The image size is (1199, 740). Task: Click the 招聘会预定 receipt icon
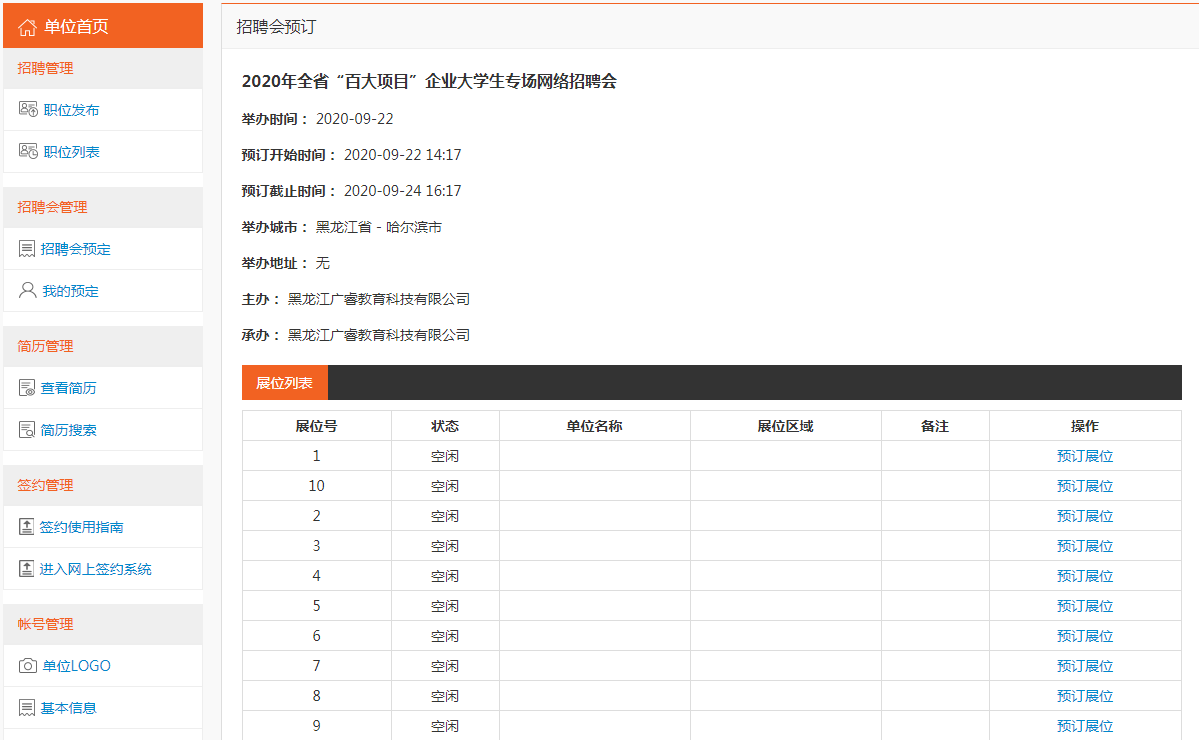point(27,249)
